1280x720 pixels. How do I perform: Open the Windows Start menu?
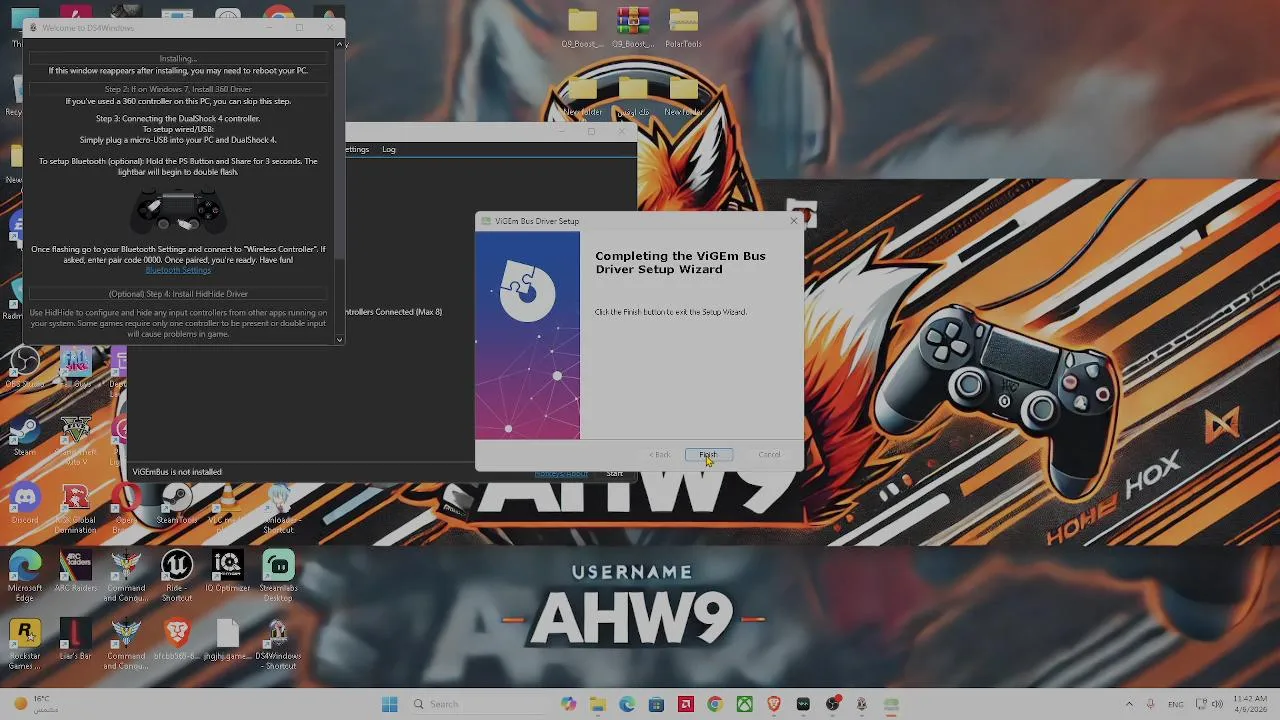click(x=390, y=704)
